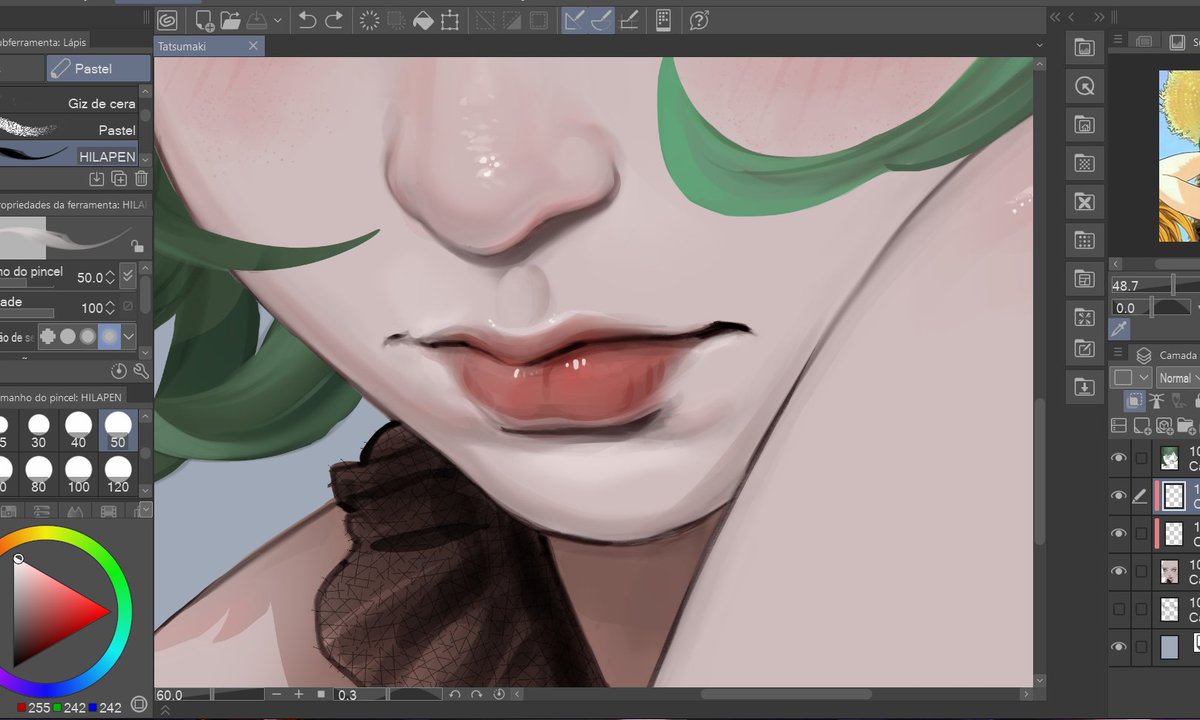Deselect with the dashed diagonal icon
The width and height of the screenshot is (1200, 720).
click(x=485, y=20)
